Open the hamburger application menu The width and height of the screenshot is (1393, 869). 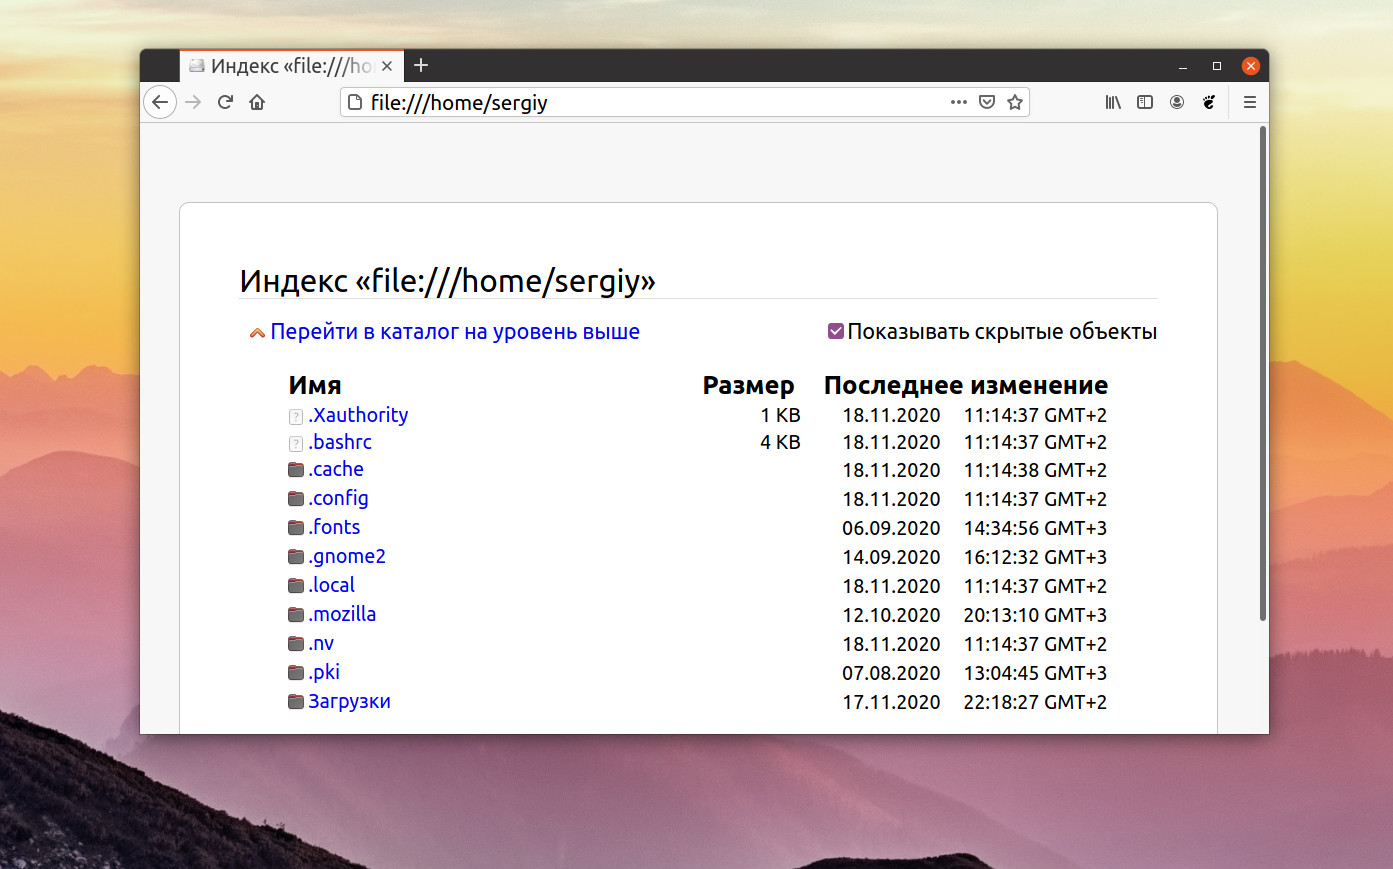tap(1250, 102)
